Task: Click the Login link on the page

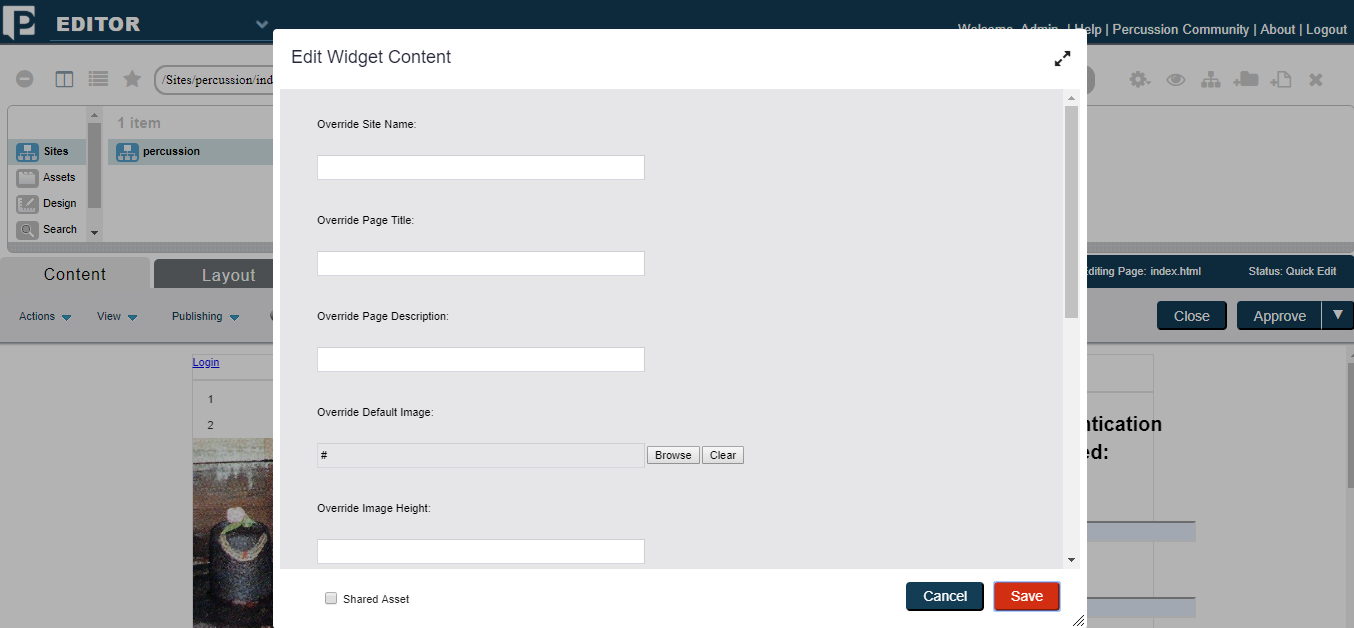Action: tap(206, 362)
